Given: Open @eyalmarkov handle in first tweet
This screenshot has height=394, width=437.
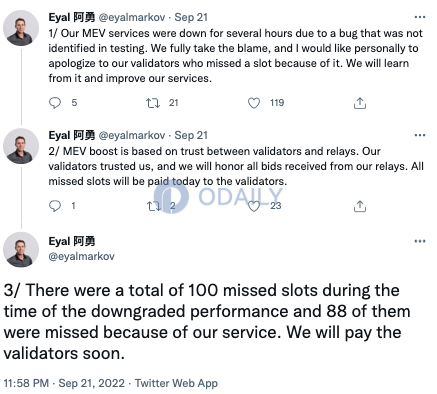Looking at the screenshot, I should pyautogui.click(x=132, y=17).
